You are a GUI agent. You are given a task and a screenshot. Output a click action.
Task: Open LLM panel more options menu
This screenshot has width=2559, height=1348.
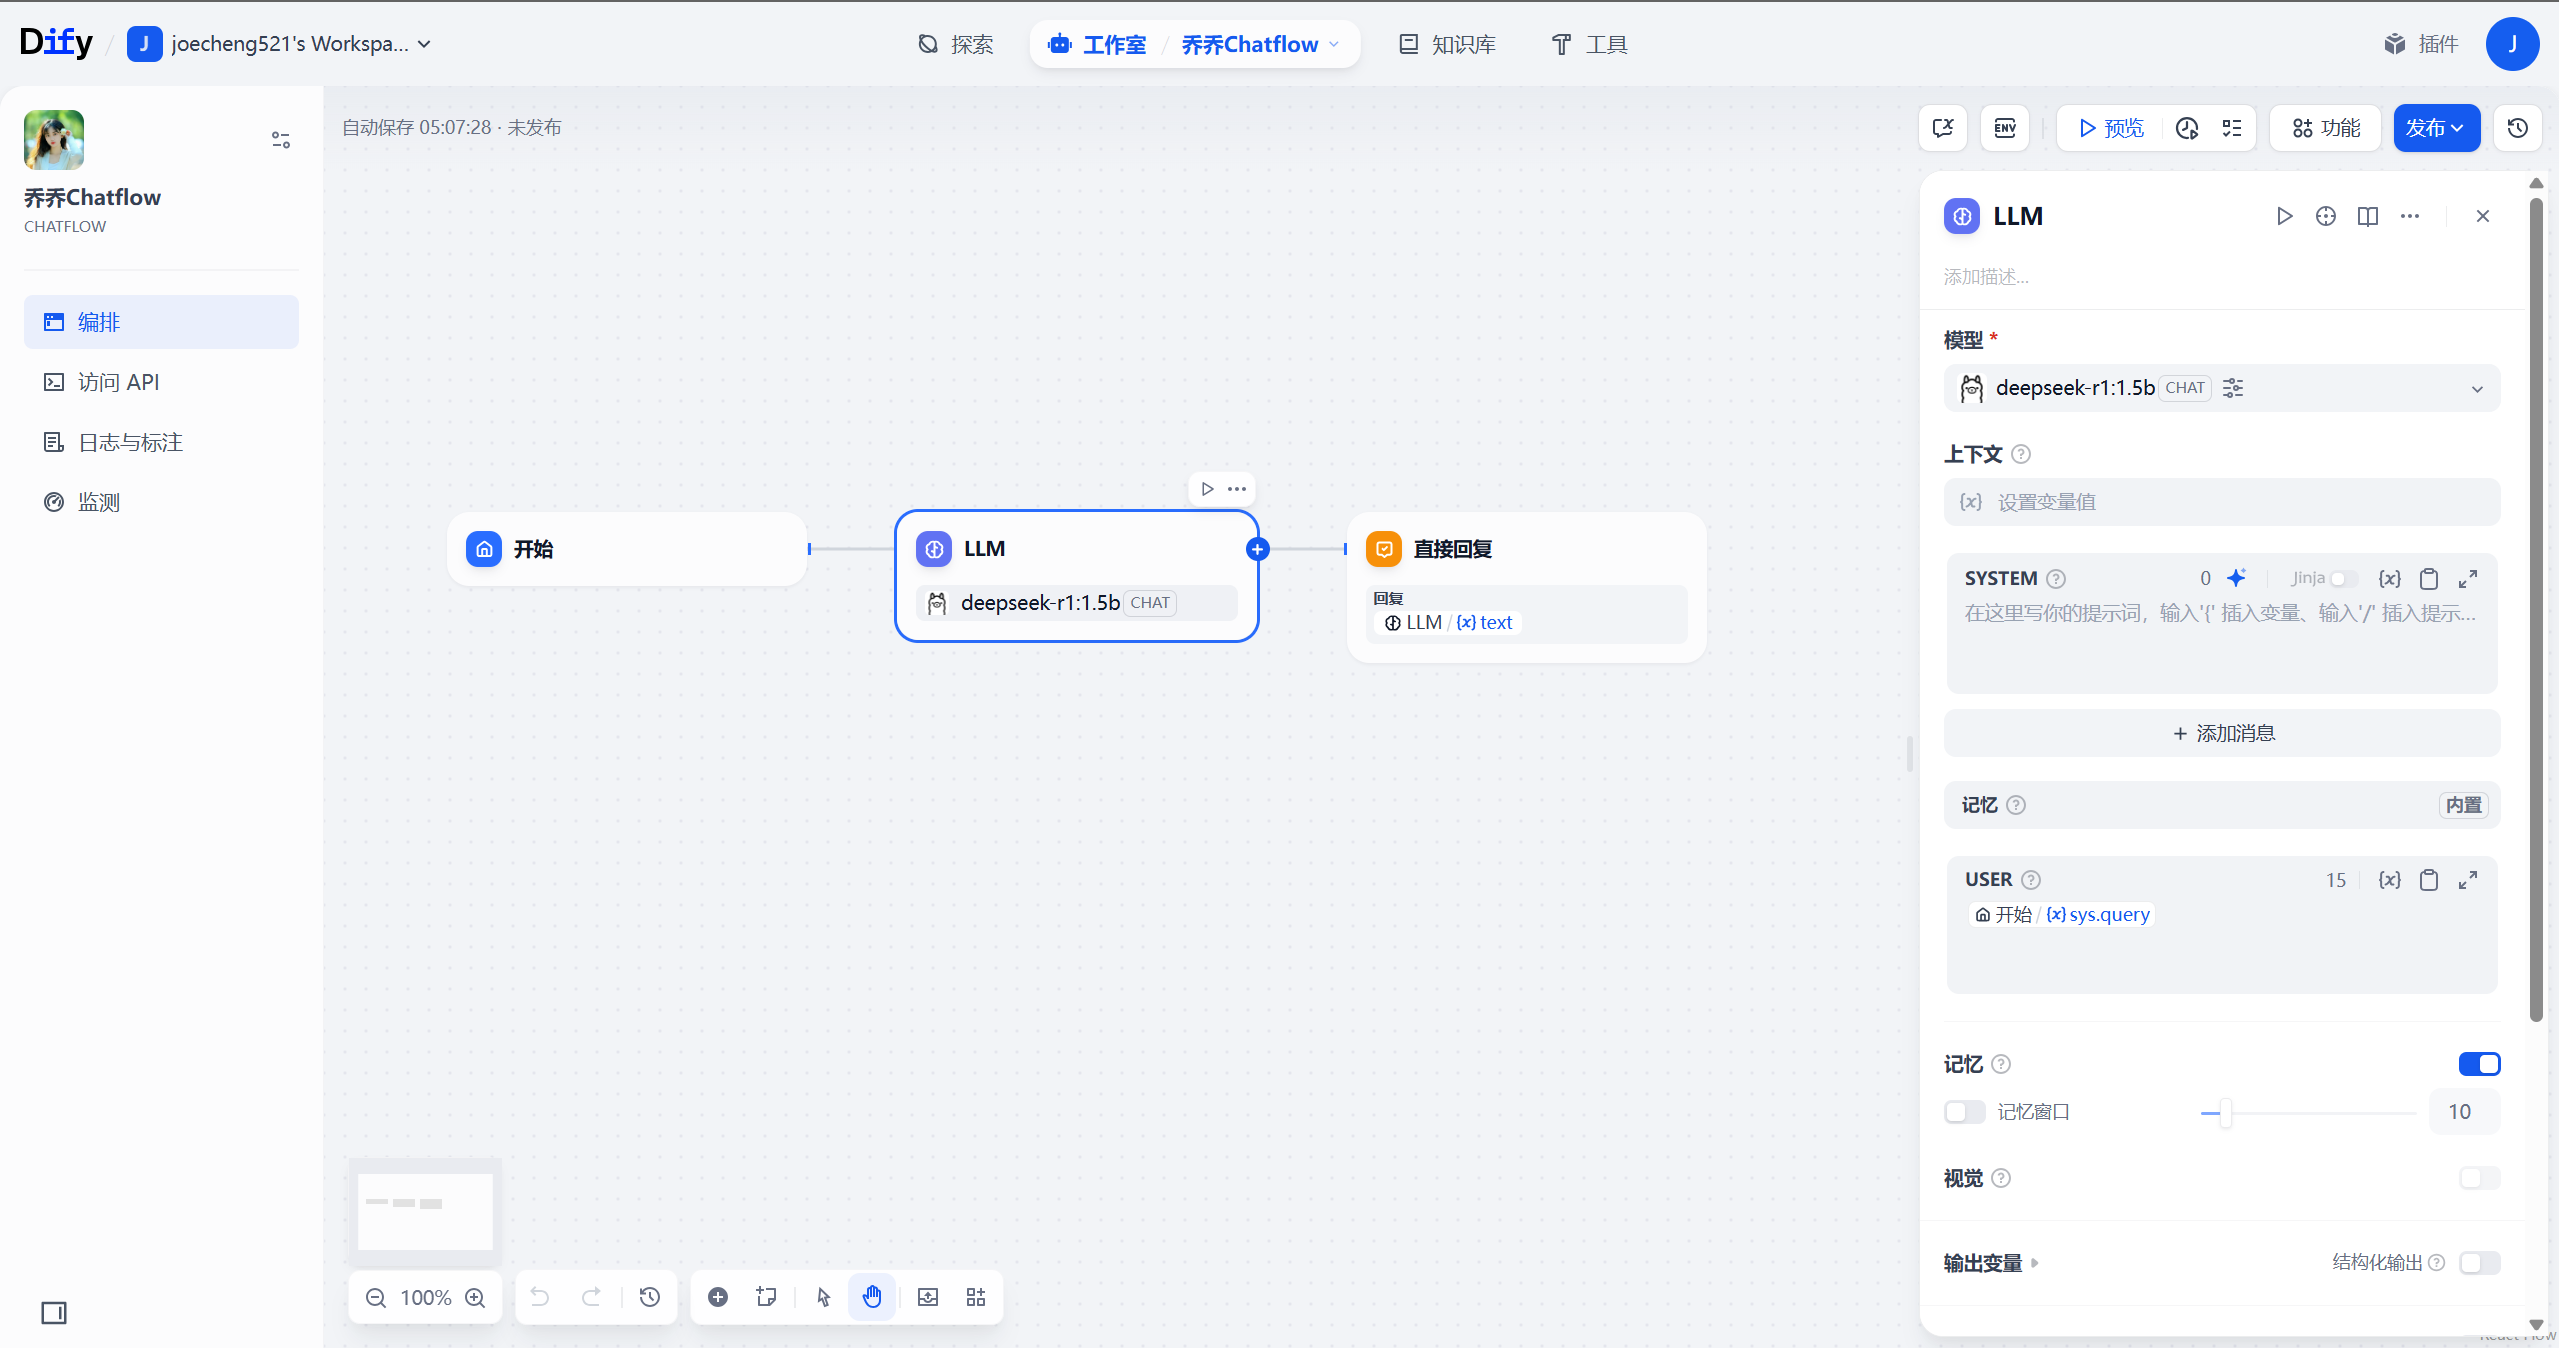coord(2410,216)
